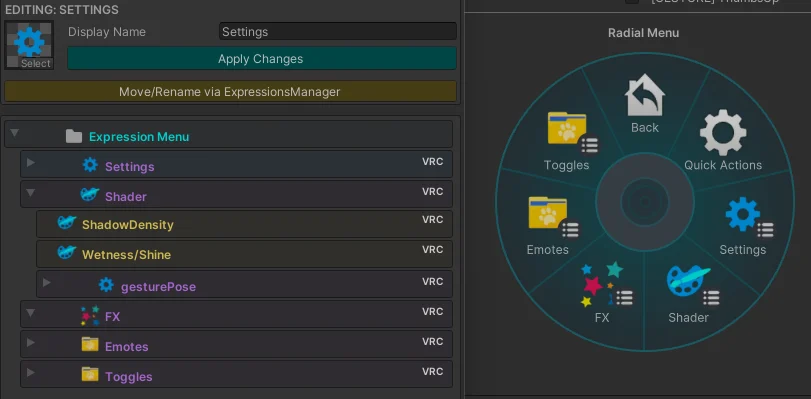Click the stars icon in FX row
This screenshot has height=399, width=811.
[x=90, y=315]
